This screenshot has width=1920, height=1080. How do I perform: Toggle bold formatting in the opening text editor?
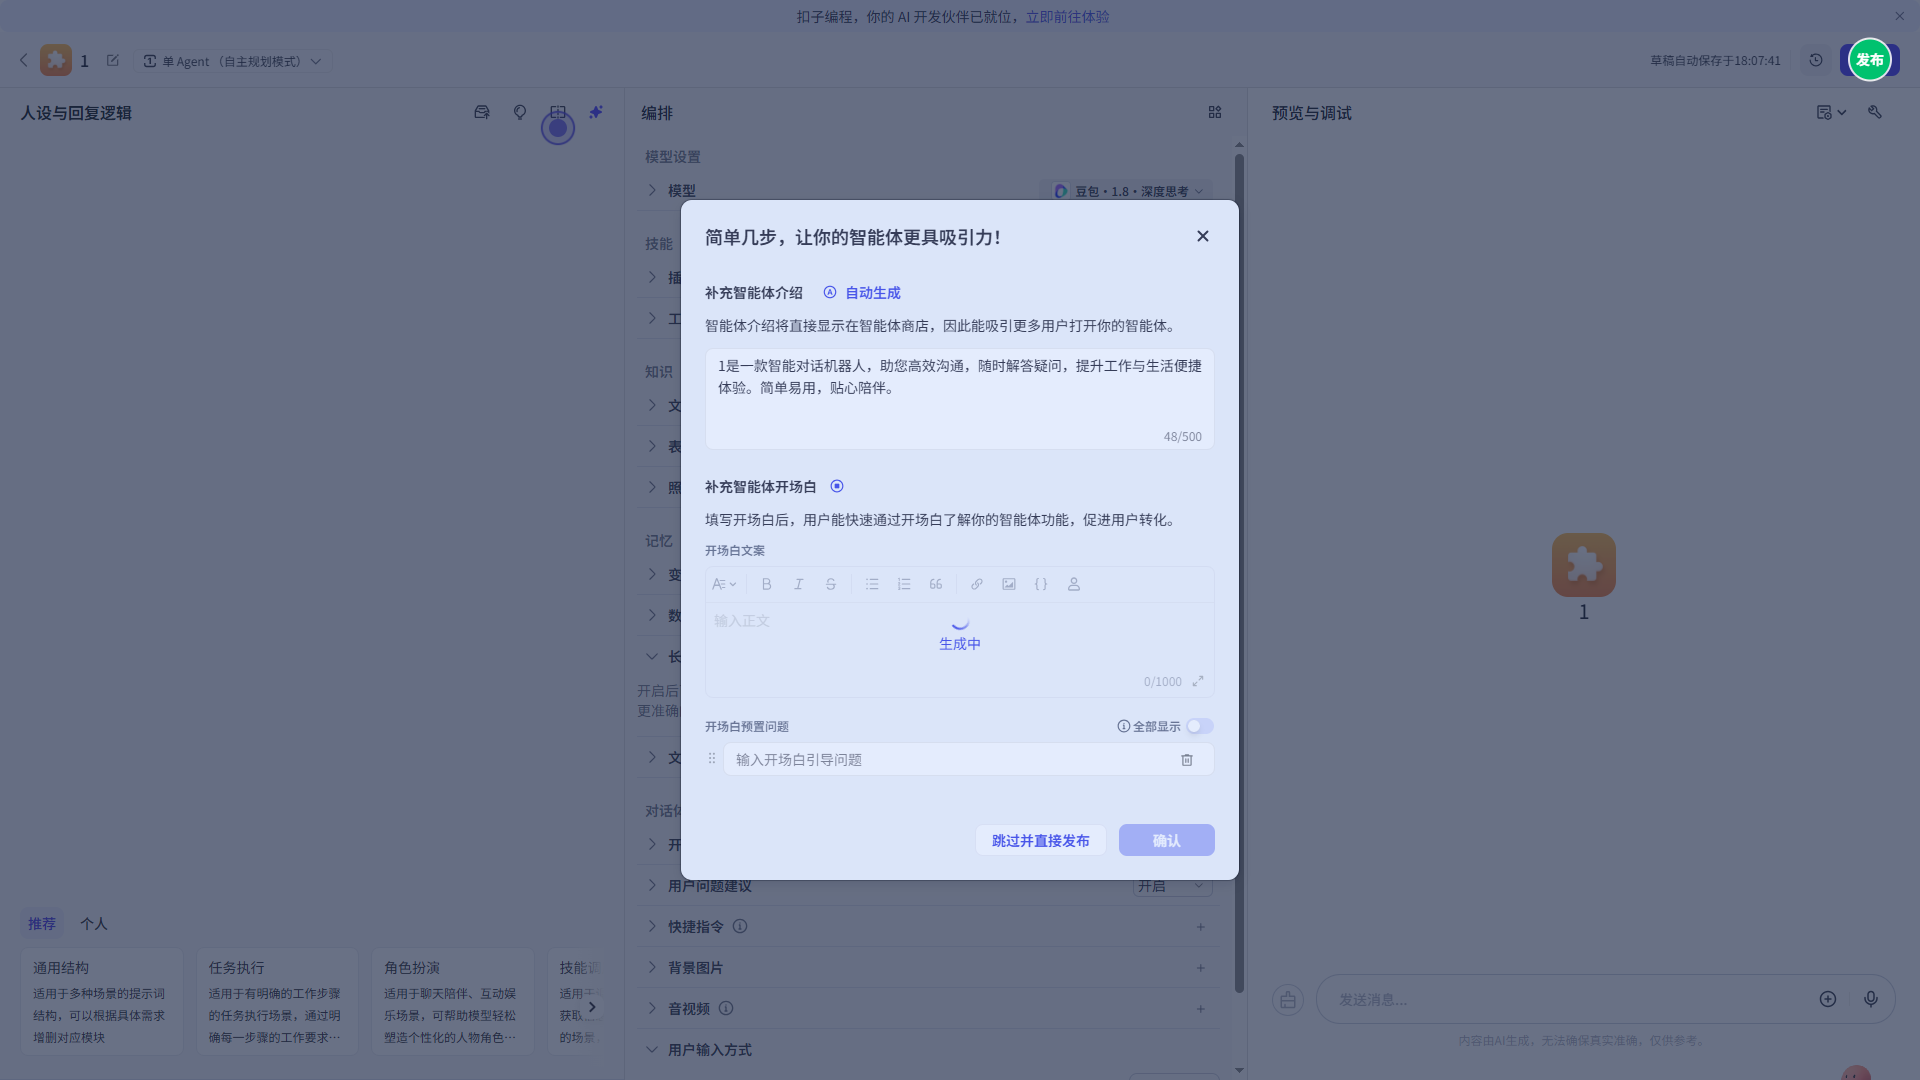pos(766,584)
